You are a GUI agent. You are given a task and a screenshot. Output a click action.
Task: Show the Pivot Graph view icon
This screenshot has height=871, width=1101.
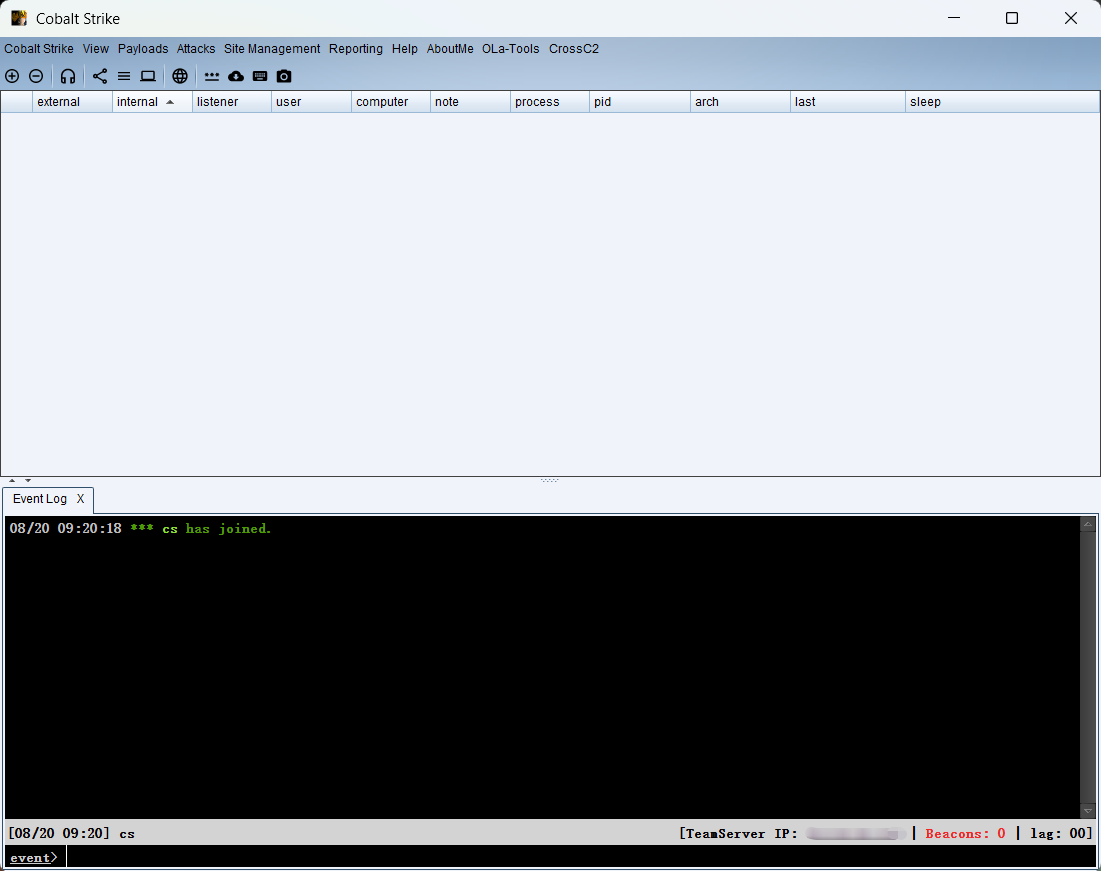100,76
